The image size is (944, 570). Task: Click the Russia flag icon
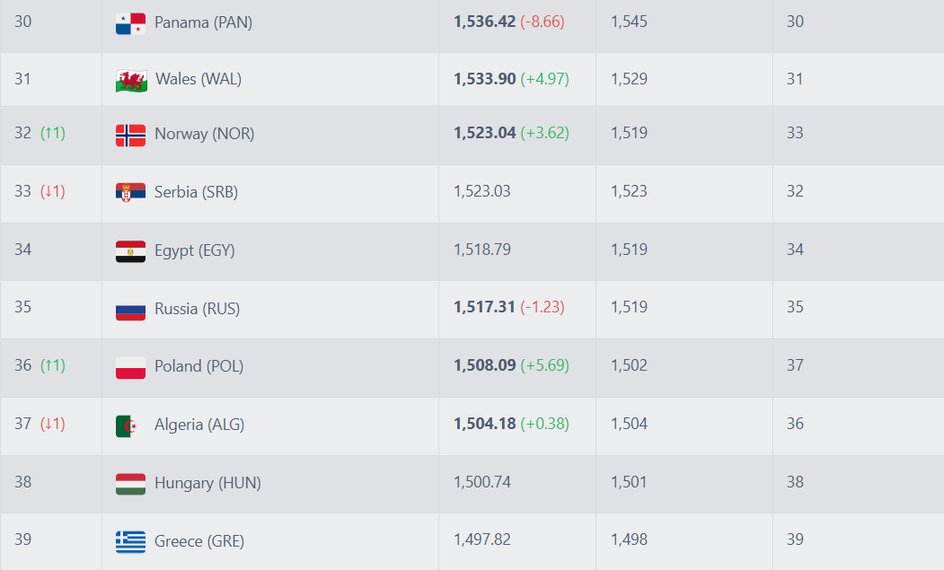click(x=130, y=309)
